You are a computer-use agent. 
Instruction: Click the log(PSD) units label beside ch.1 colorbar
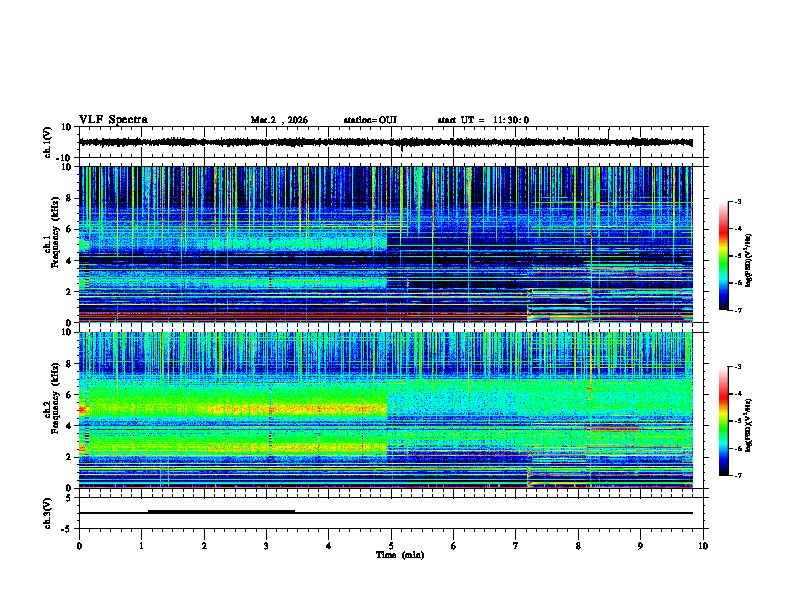[x=749, y=261]
